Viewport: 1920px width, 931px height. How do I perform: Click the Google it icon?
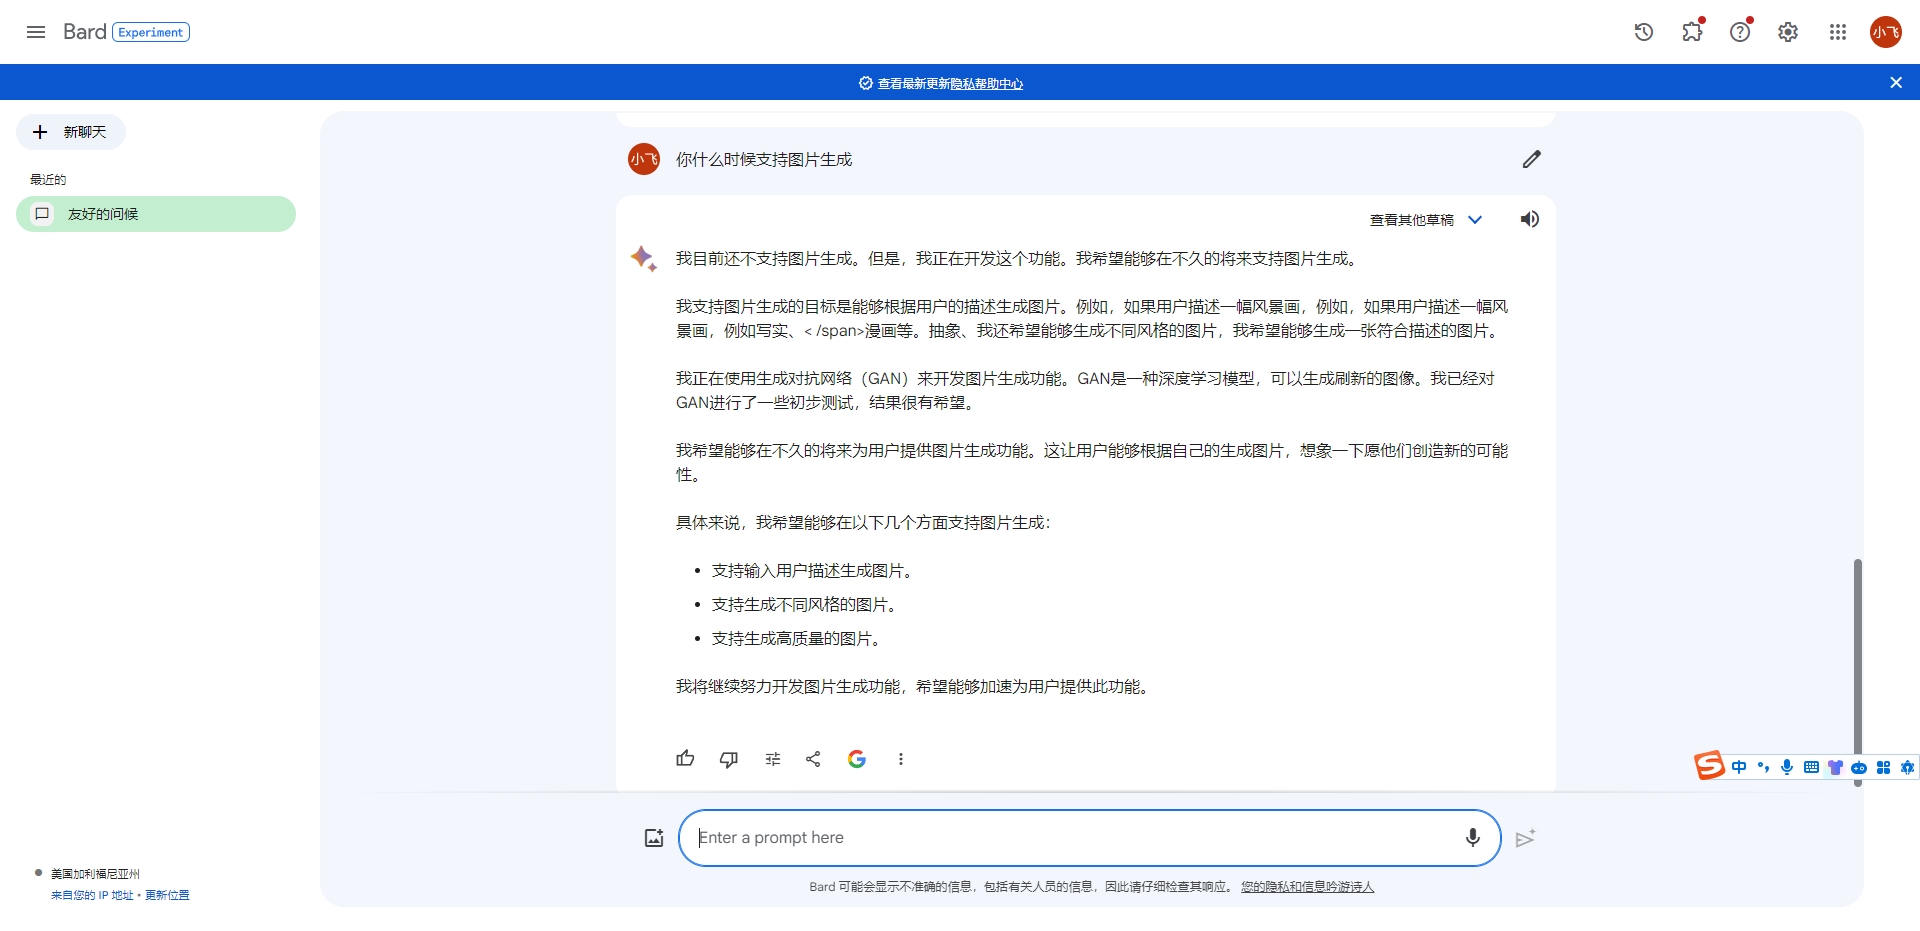tap(857, 759)
